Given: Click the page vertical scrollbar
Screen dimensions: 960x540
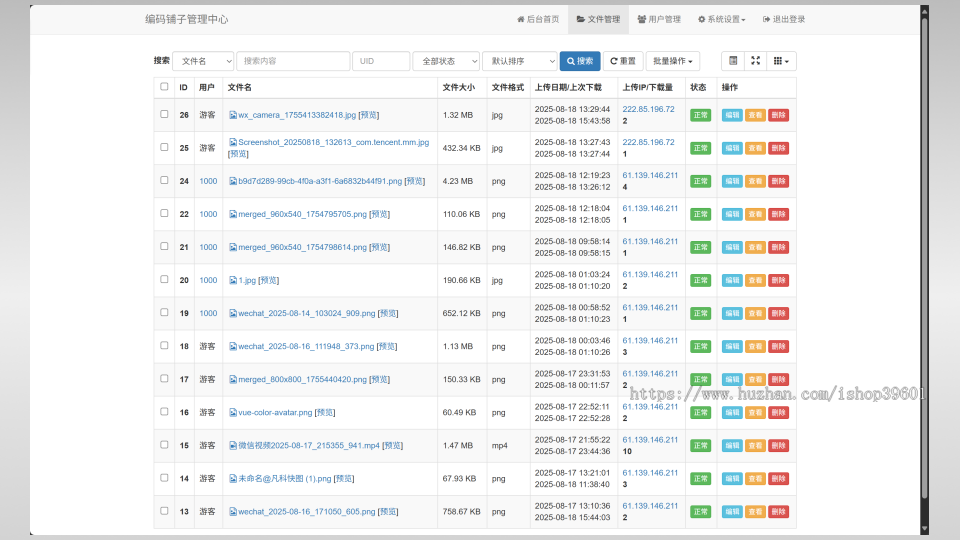Looking at the screenshot, I should (924, 257).
